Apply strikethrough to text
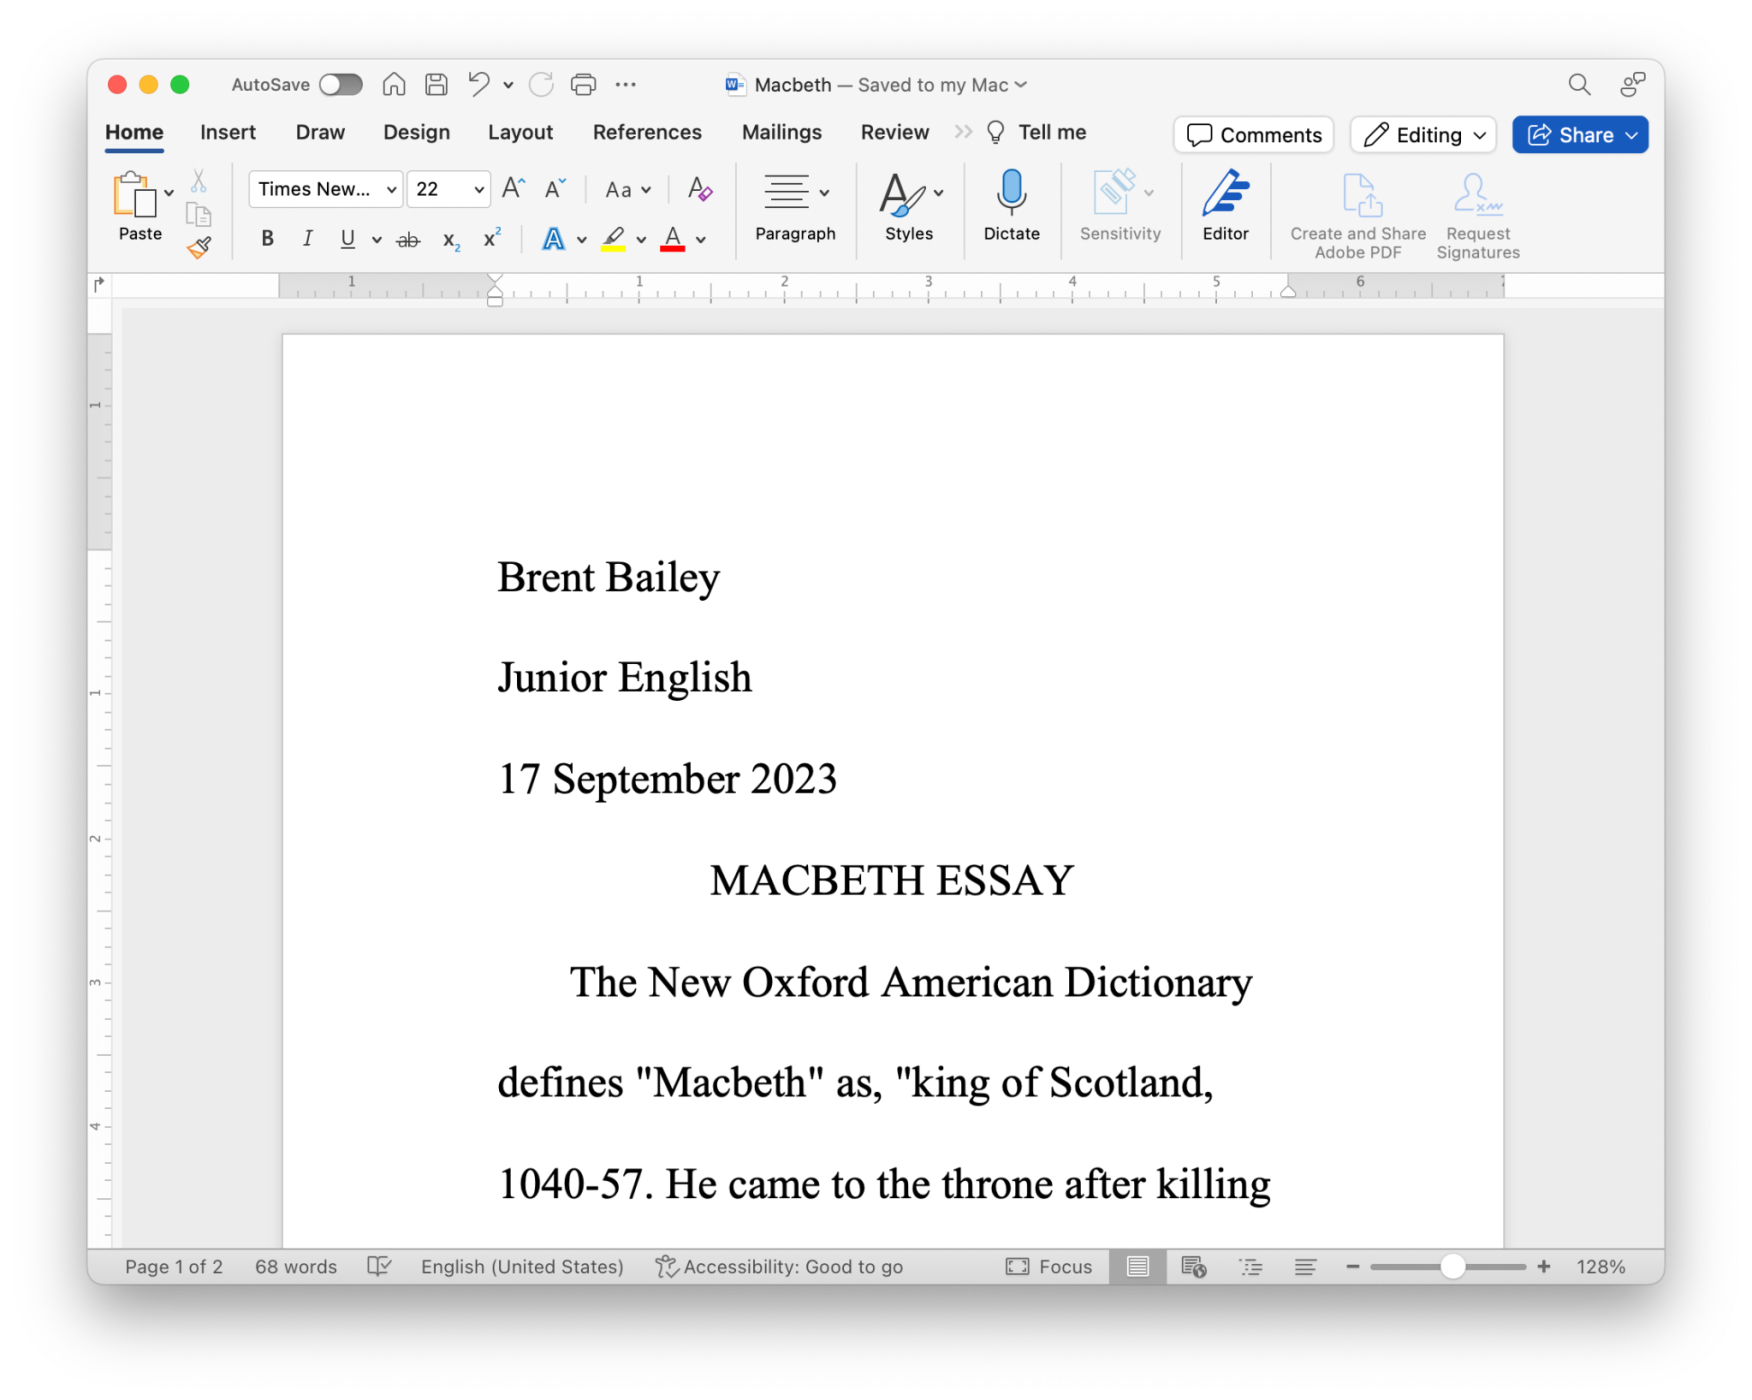This screenshot has height=1400, width=1752. point(408,239)
